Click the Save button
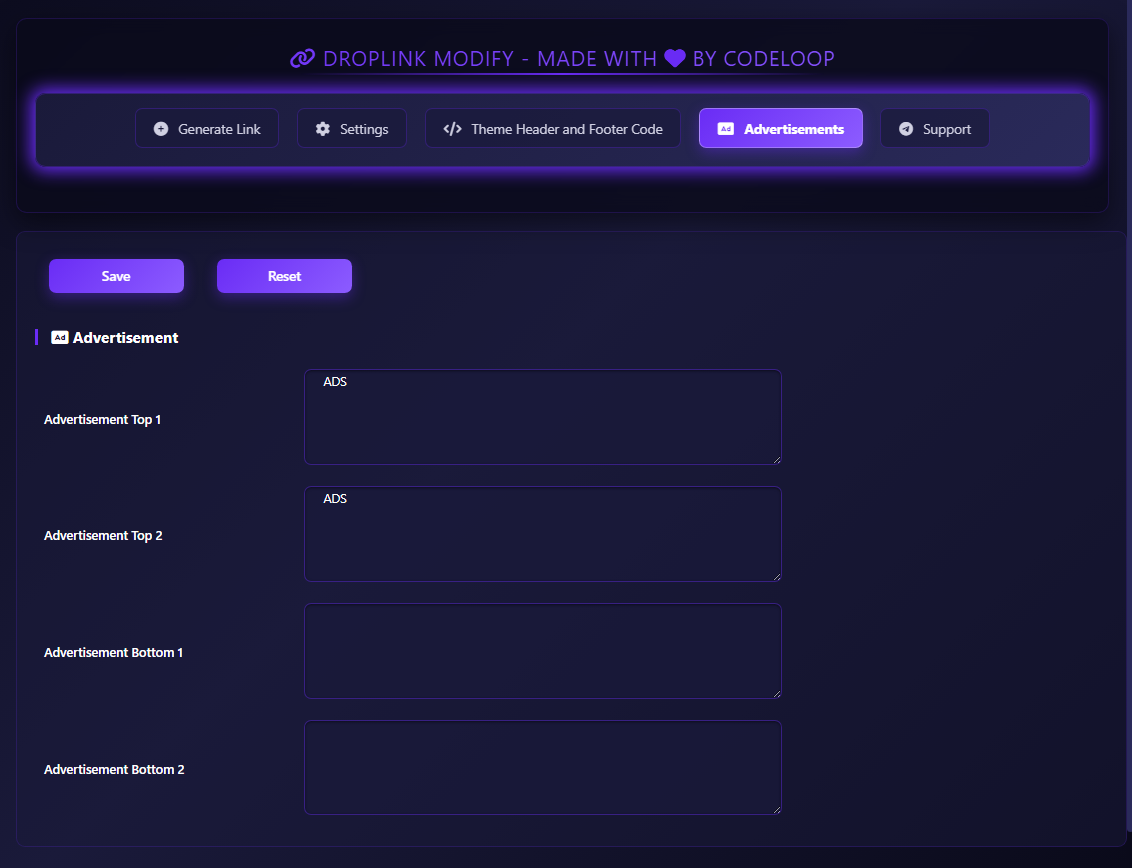1132x868 pixels. point(116,276)
